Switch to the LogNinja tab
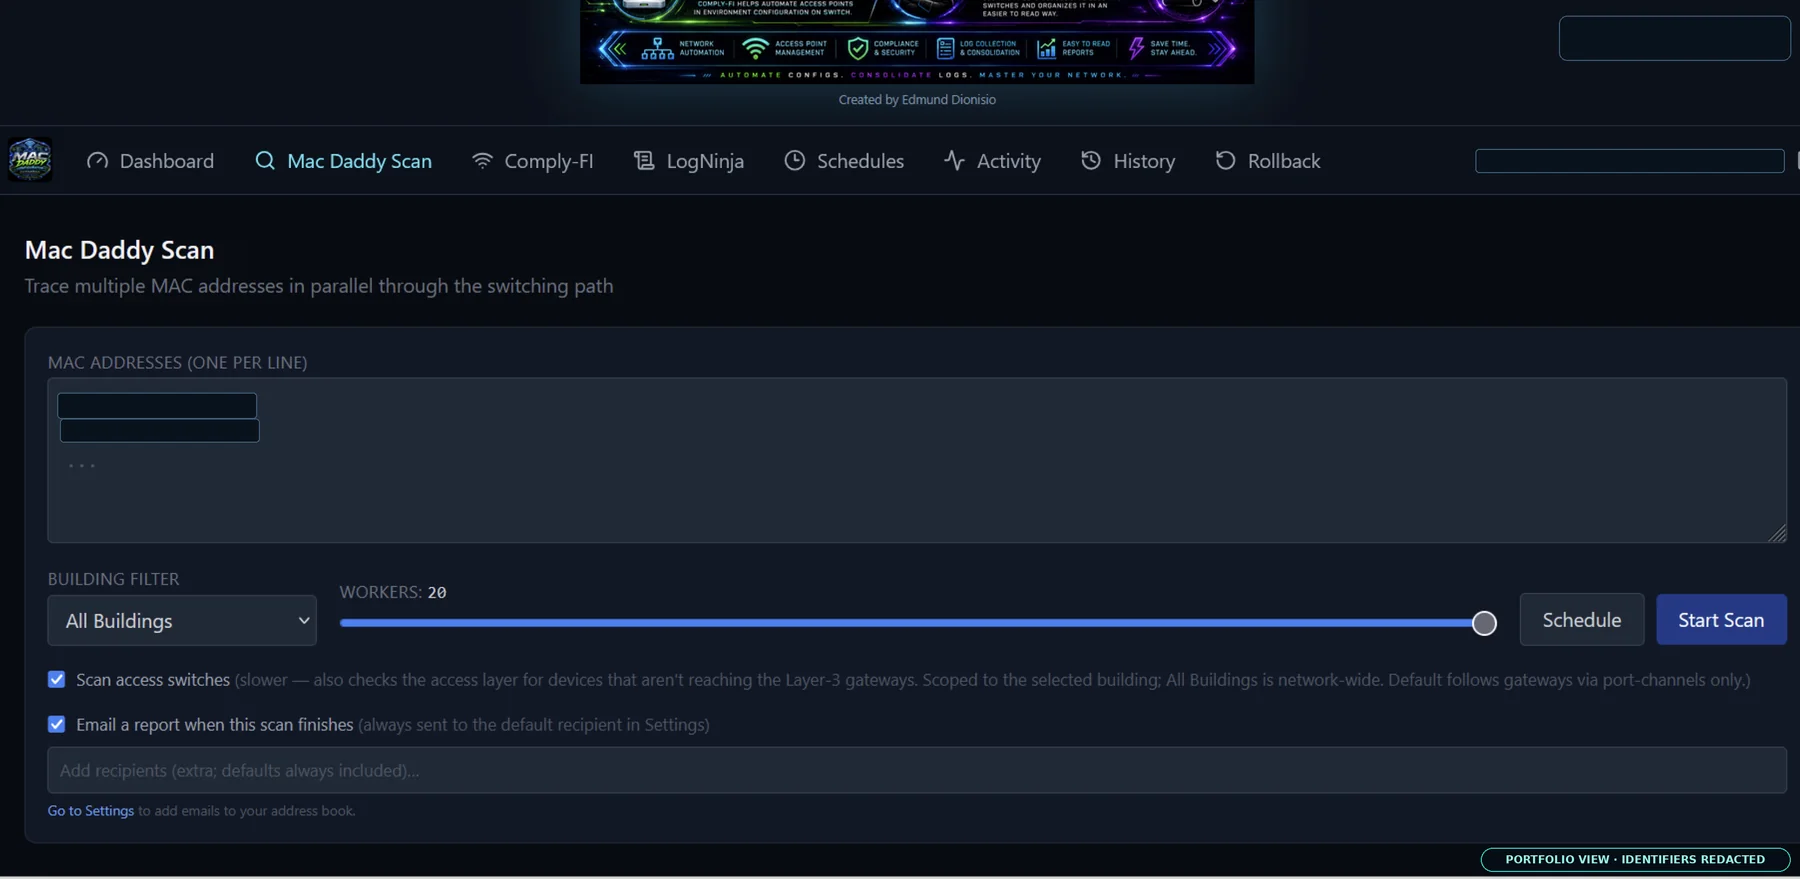The height and width of the screenshot is (879, 1800). 689,161
